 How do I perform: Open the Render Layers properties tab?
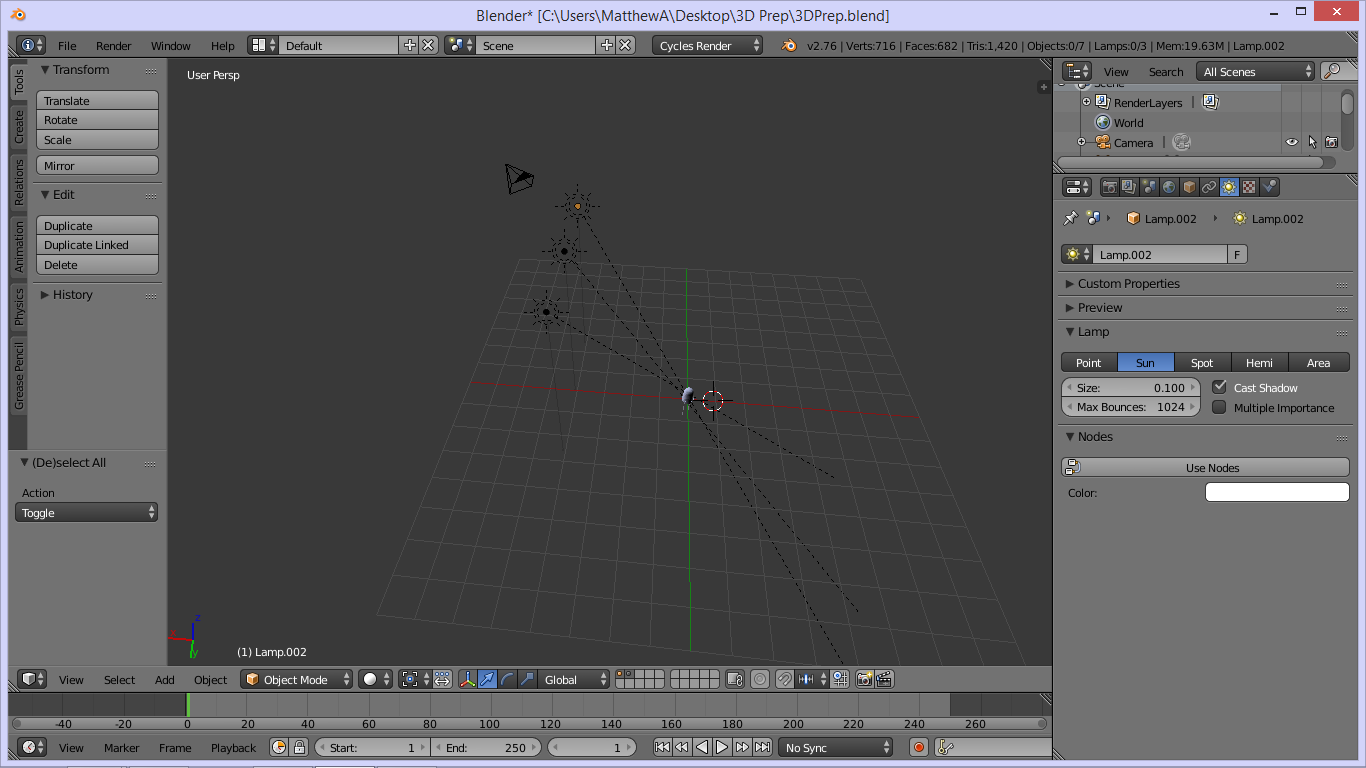tap(1129, 187)
